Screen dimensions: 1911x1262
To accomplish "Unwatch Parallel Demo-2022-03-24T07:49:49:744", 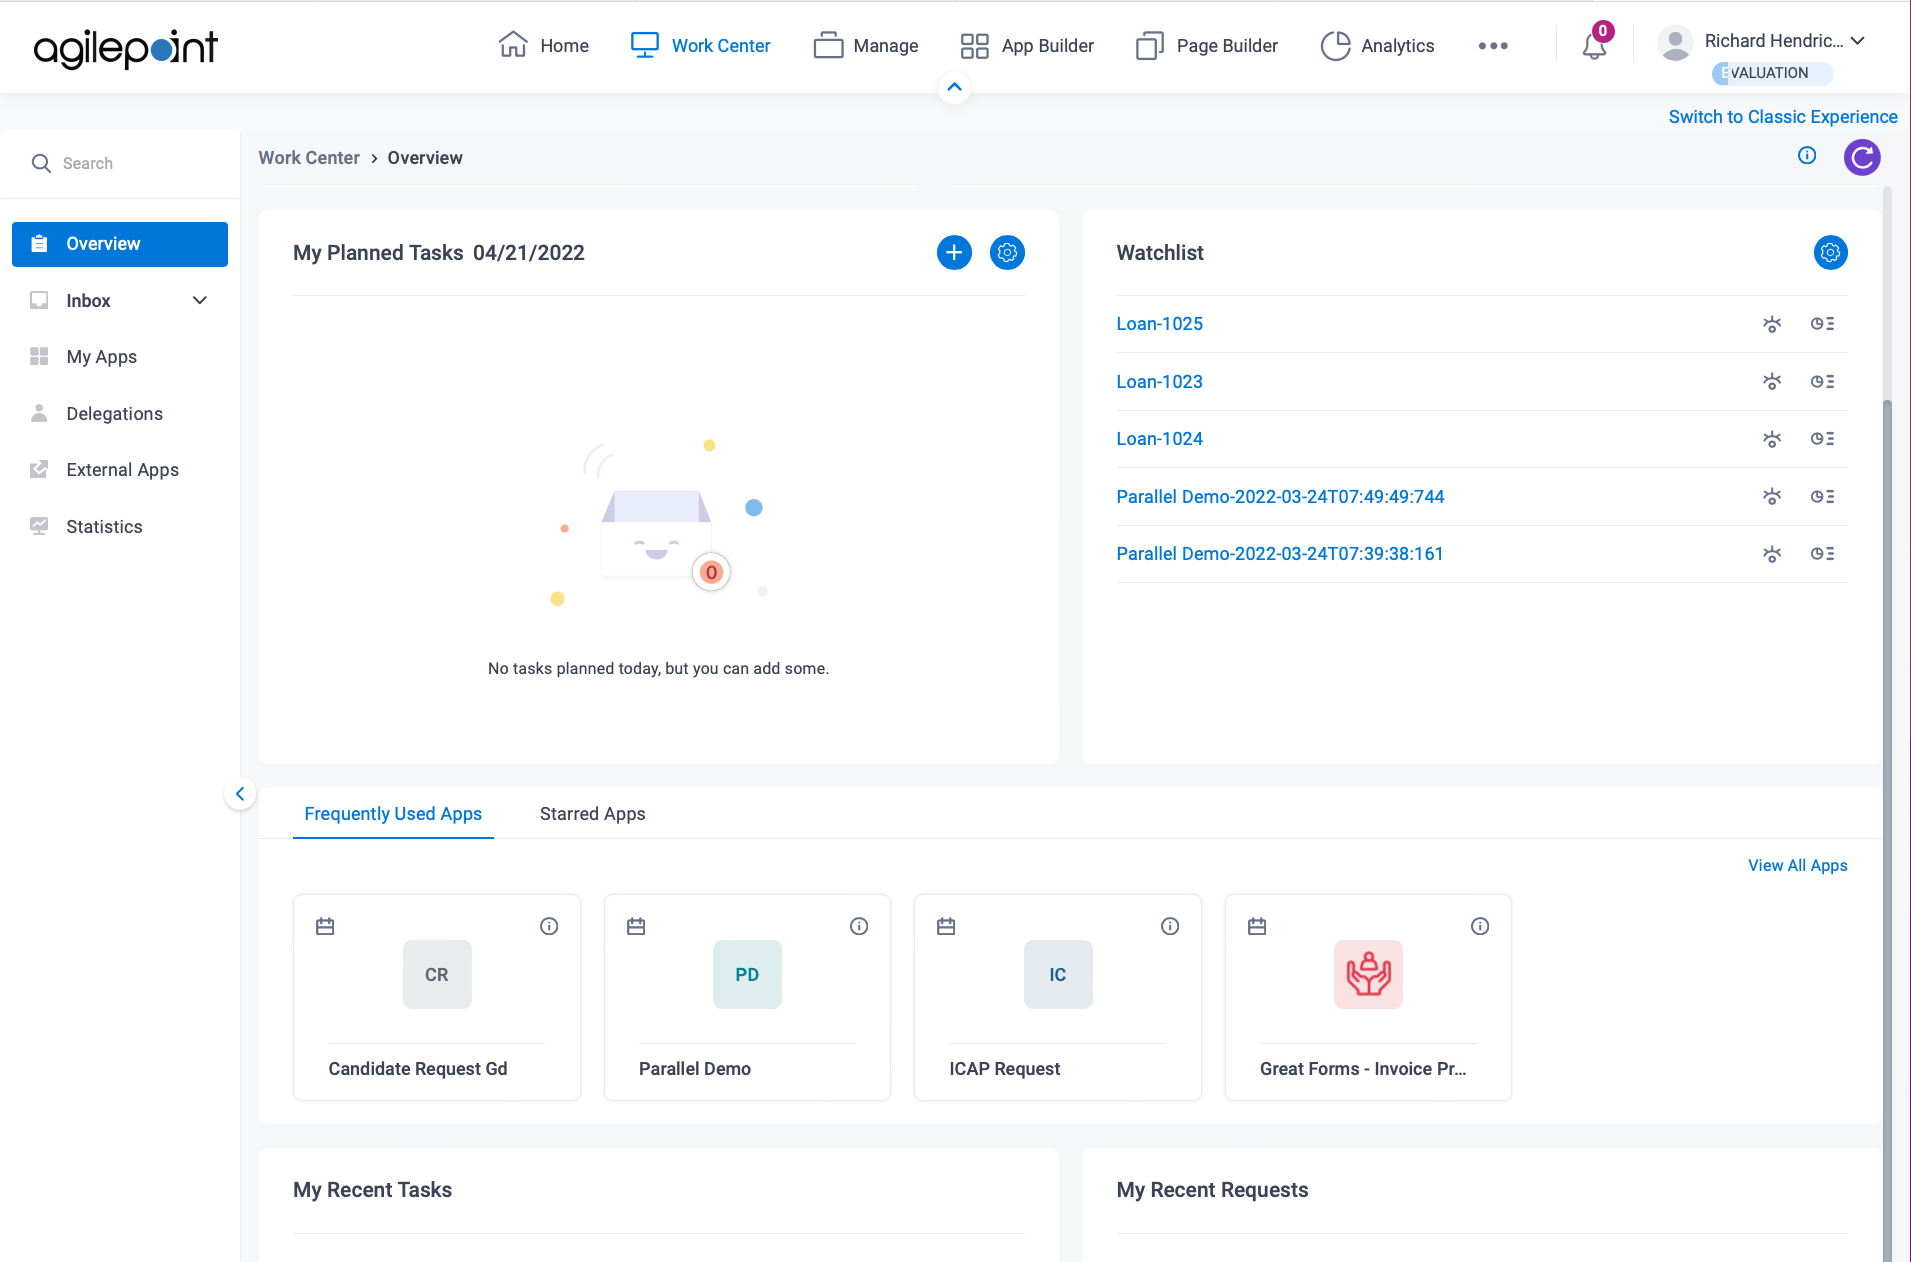I will pos(1772,496).
